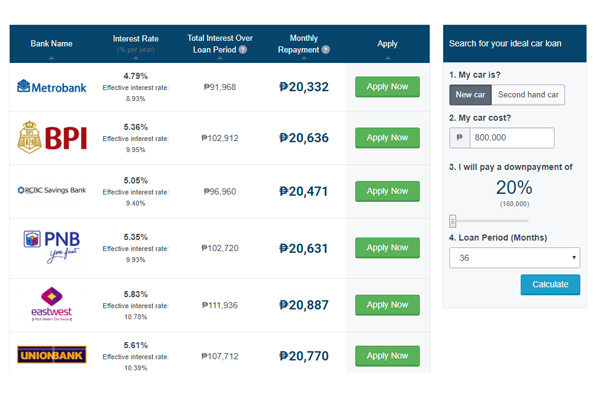Viewport: 600px width, 400px height.
Task: Click the Interest Rate column header
Action: point(135,39)
